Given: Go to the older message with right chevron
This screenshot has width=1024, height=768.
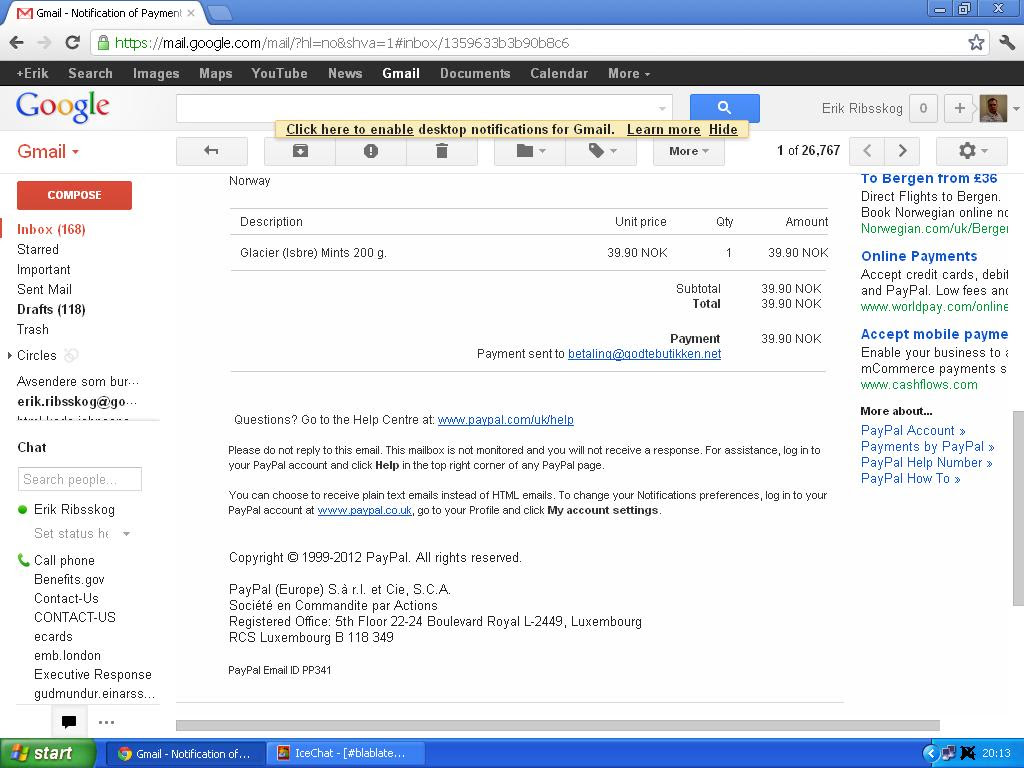Looking at the screenshot, I should point(902,151).
